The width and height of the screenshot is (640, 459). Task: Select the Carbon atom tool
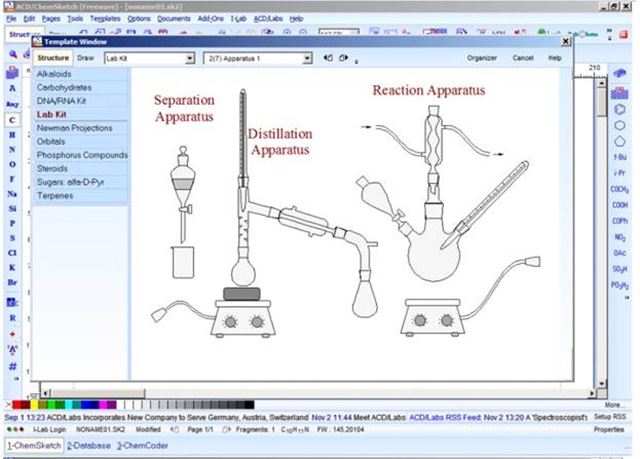[12, 120]
